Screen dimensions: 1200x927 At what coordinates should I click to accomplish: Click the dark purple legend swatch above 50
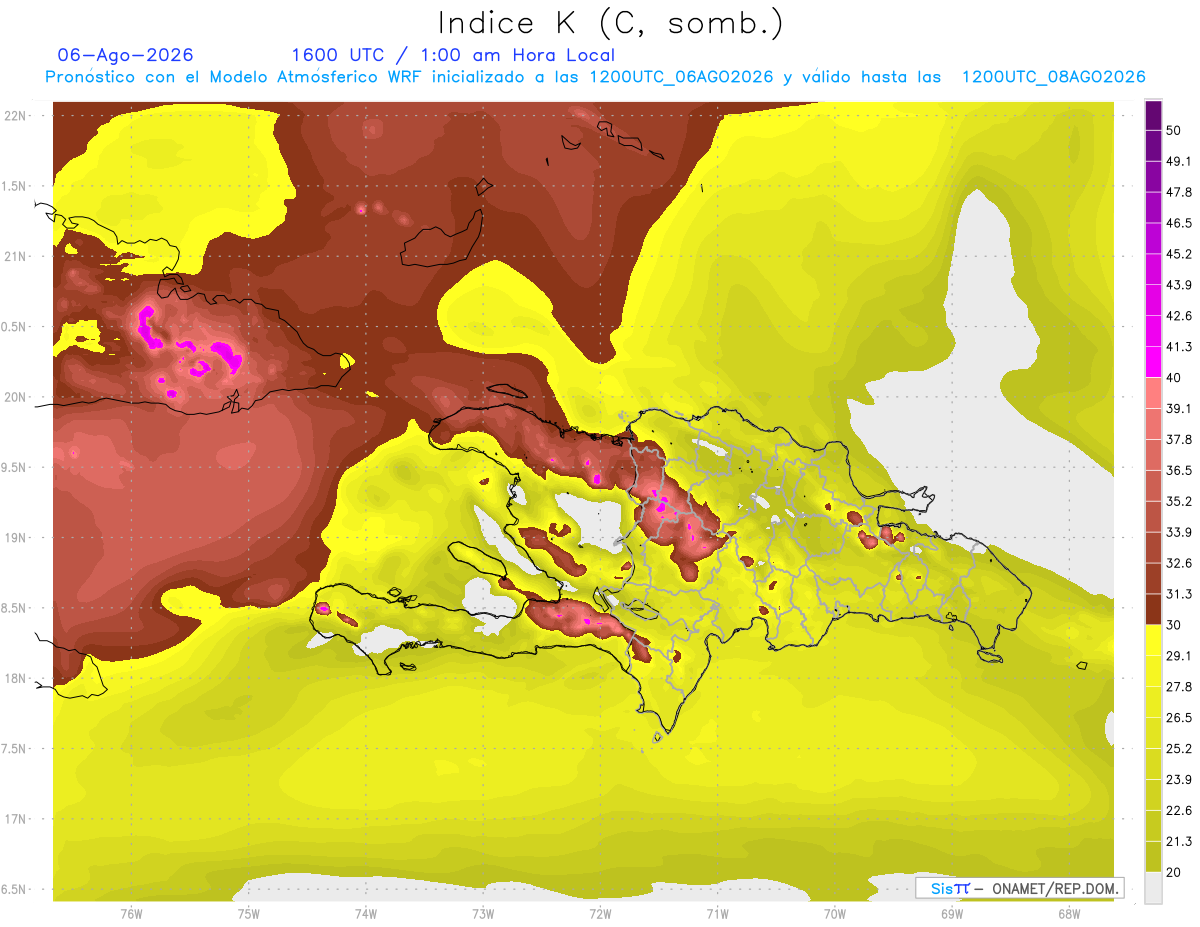1153,116
